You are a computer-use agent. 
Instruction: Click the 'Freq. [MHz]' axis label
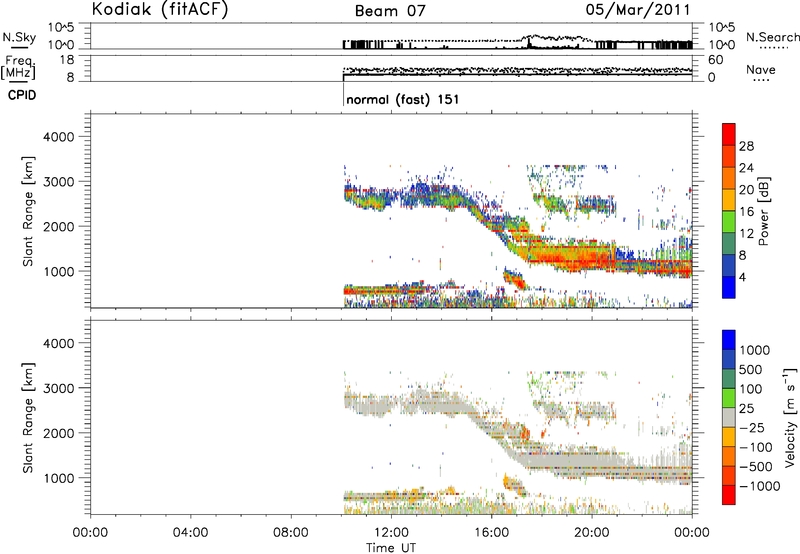pyautogui.click(x=19, y=67)
